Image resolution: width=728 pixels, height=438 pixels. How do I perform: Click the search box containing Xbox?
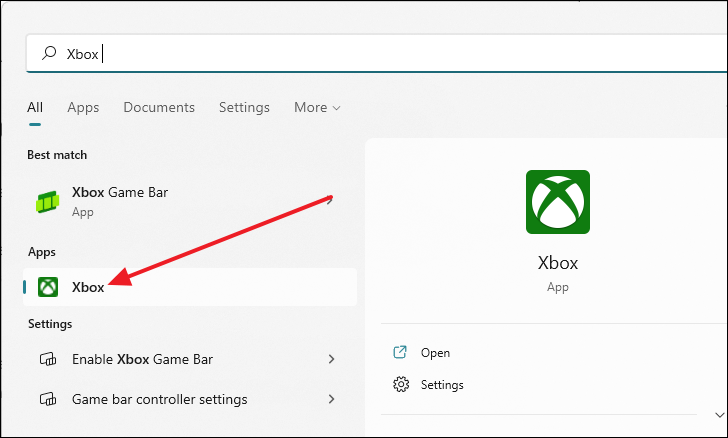tap(377, 53)
